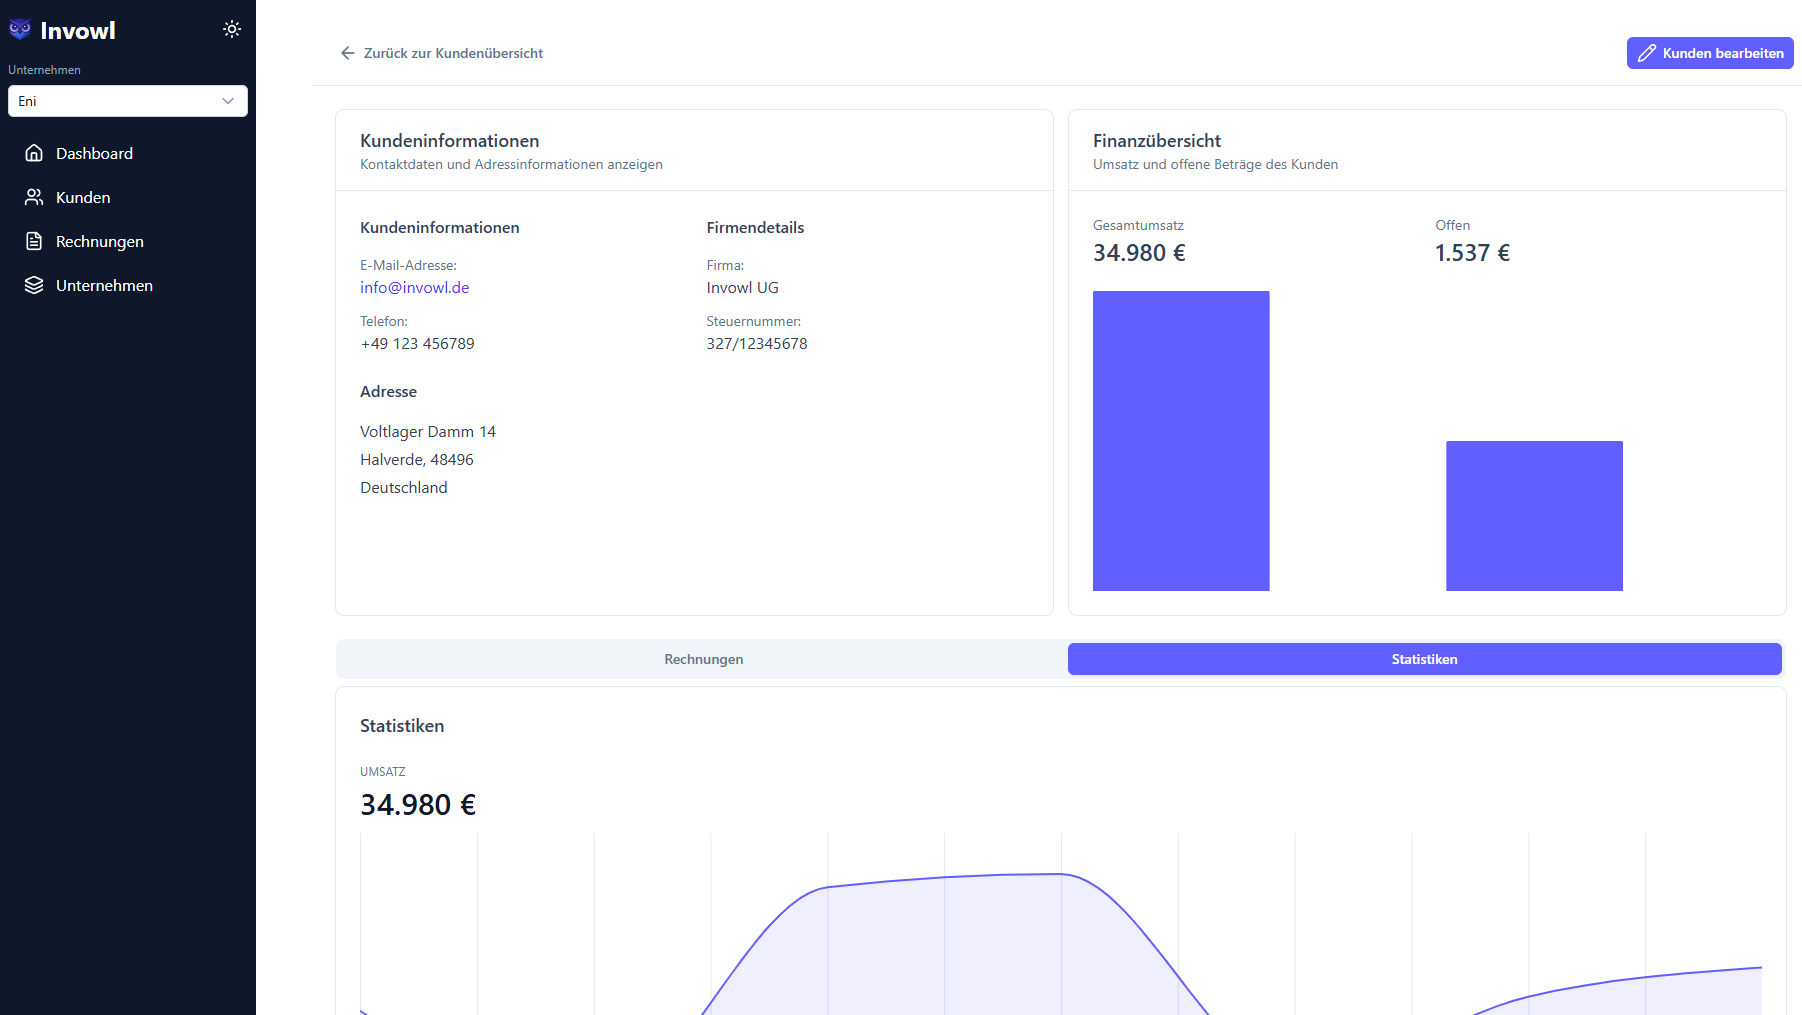The height and width of the screenshot is (1015, 1802).
Task: Click the back arrow next to Zurück
Action: click(x=347, y=52)
